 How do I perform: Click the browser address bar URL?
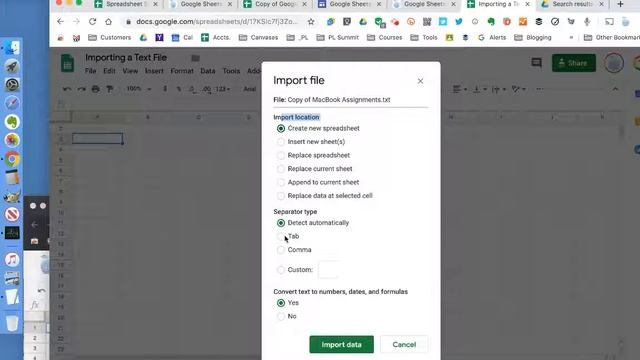[x=217, y=22]
